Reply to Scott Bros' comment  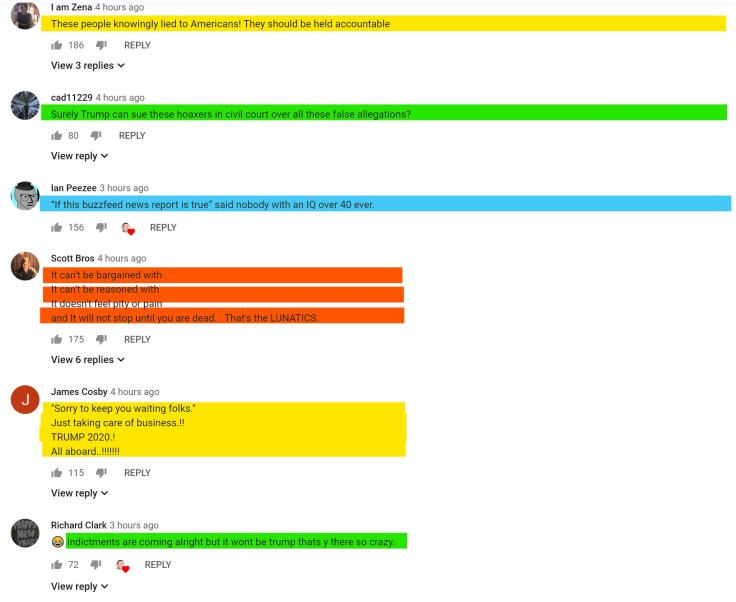click(137, 339)
